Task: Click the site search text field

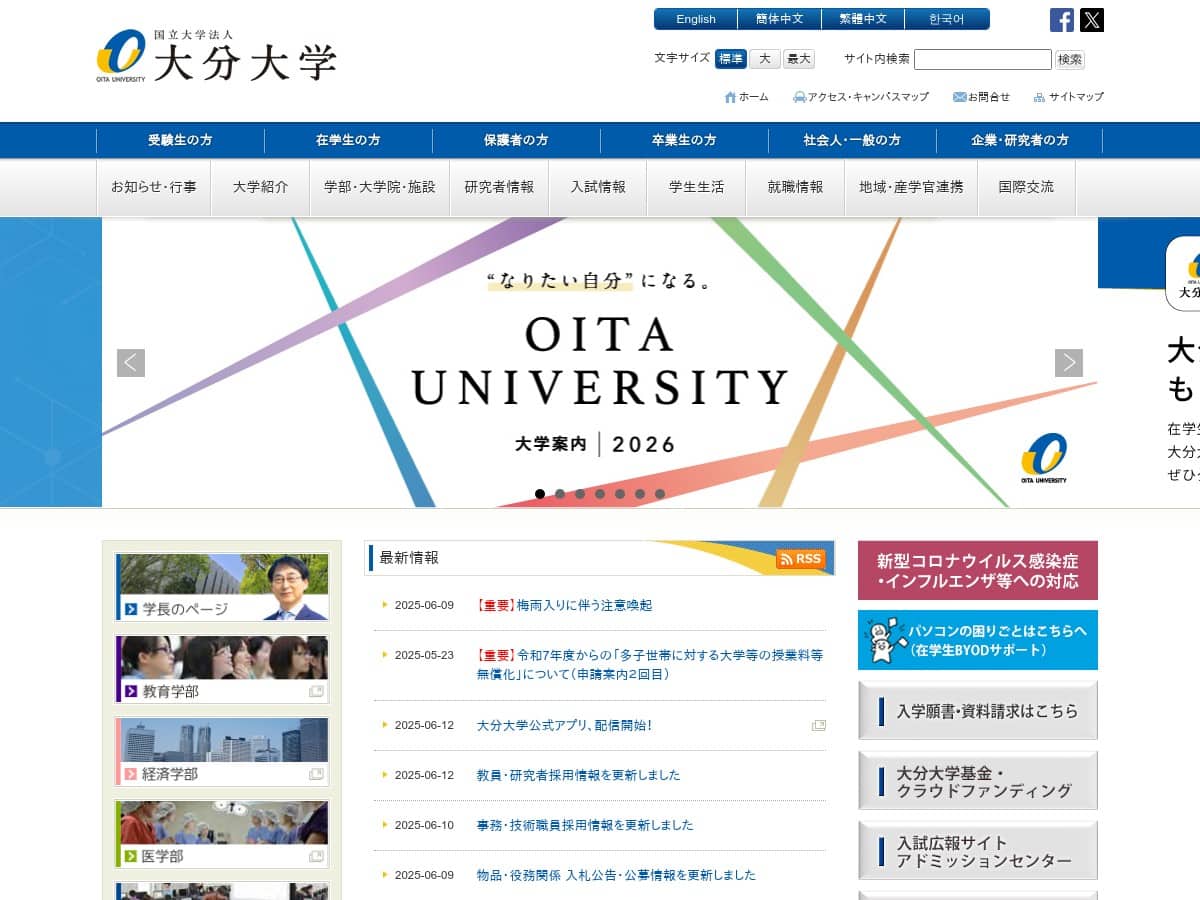Action: click(983, 59)
